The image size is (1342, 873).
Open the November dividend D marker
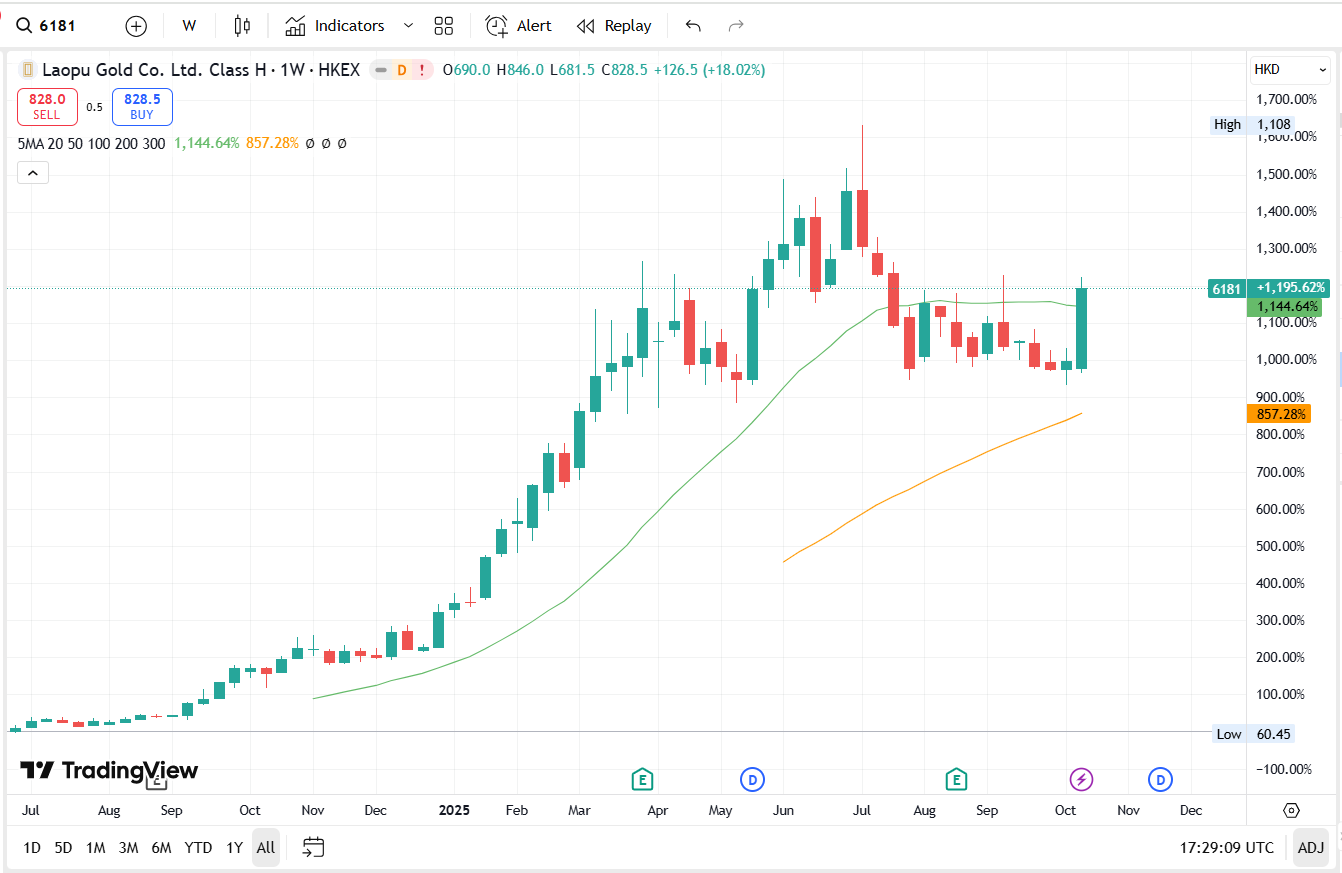(1160, 779)
